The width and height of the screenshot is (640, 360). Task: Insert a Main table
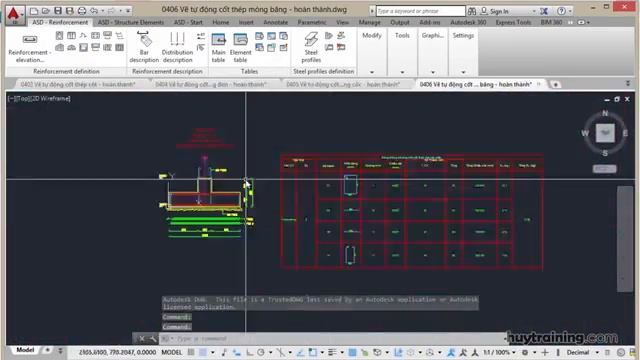click(218, 48)
